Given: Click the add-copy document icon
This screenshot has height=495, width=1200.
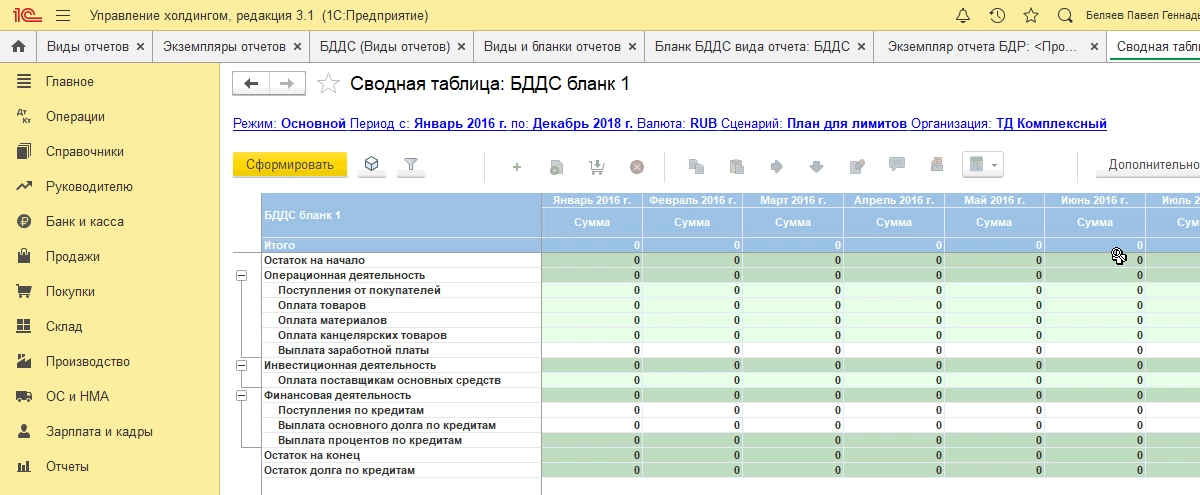Looking at the screenshot, I should point(556,166).
